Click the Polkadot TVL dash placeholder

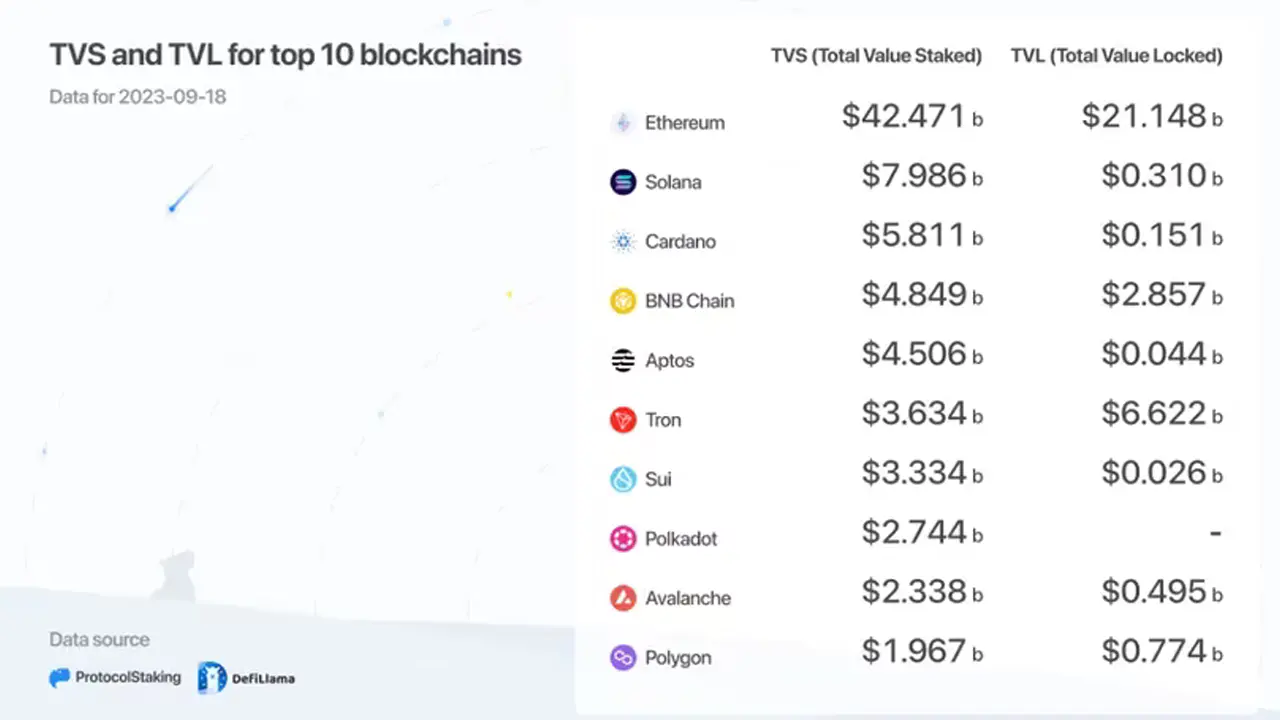1215,533
